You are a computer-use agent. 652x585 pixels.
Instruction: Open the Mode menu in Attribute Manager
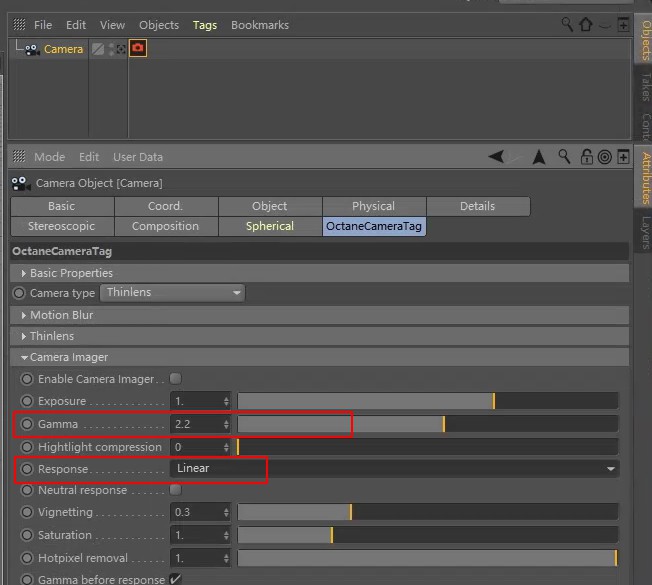pyautogui.click(x=49, y=157)
